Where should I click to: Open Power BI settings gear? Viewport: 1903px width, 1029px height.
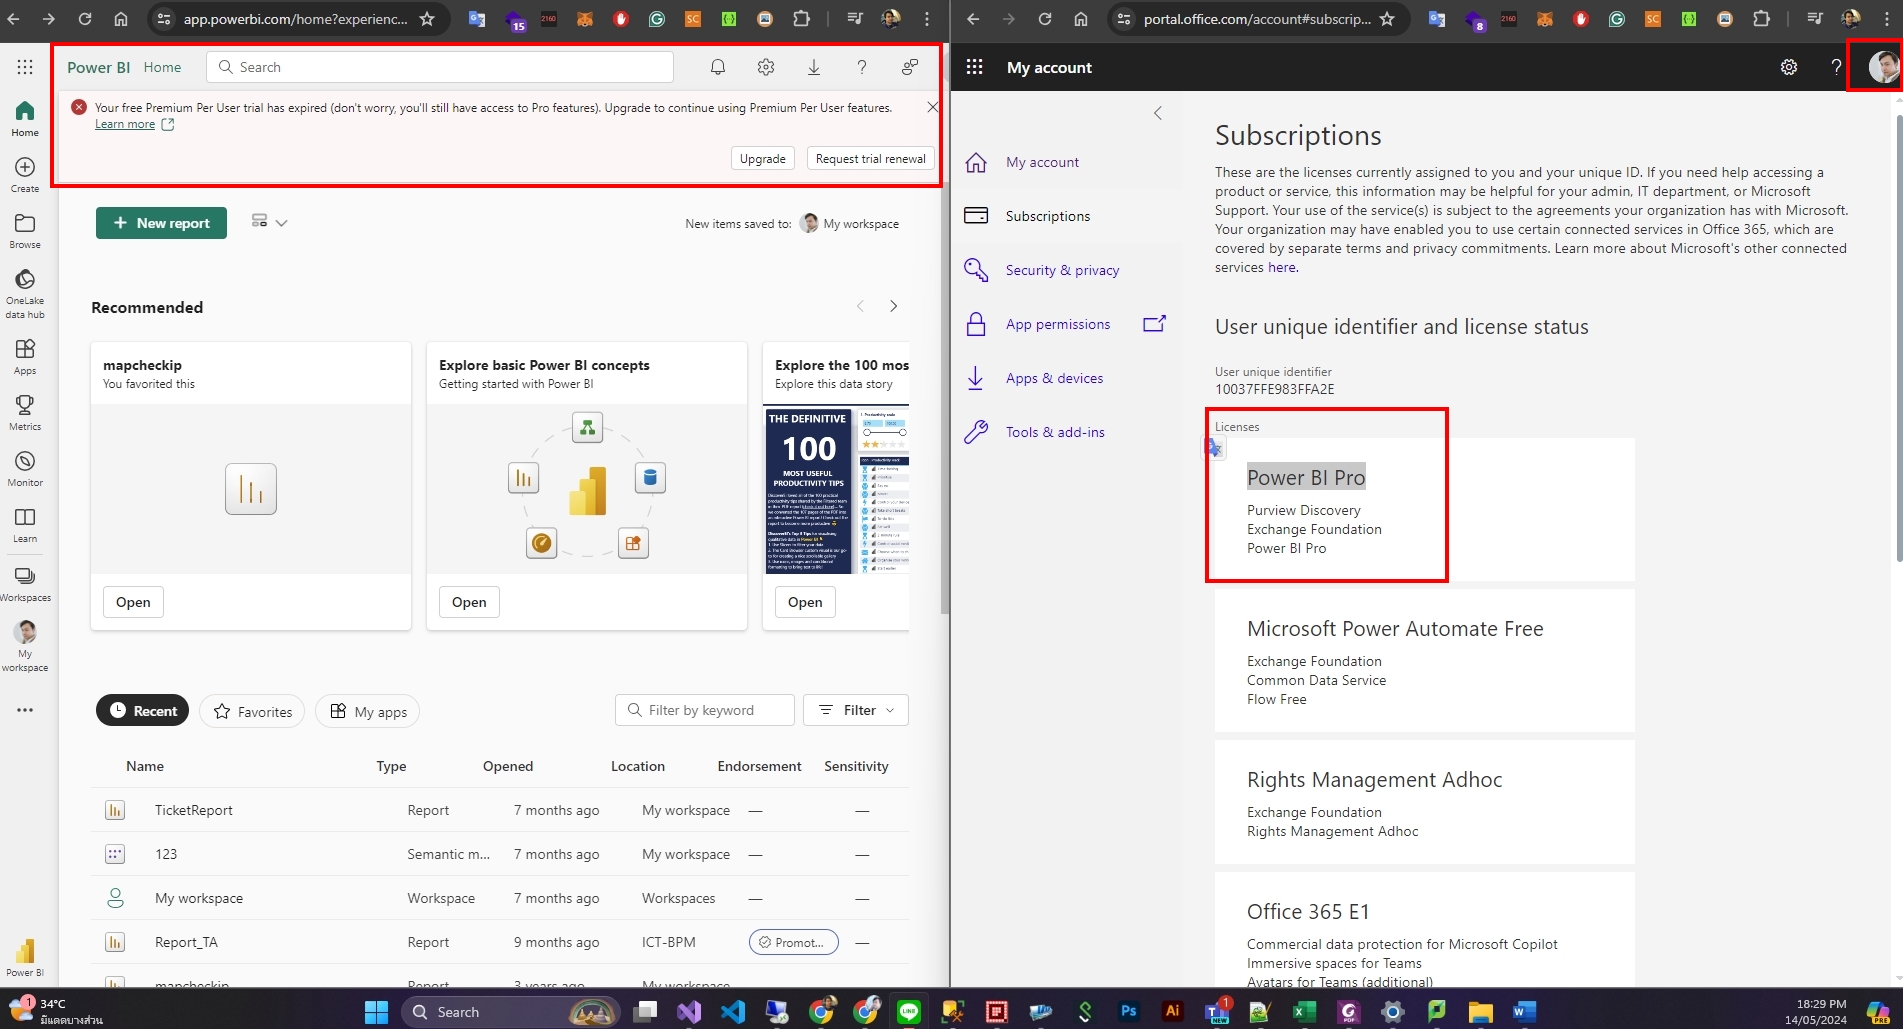point(766,67)
